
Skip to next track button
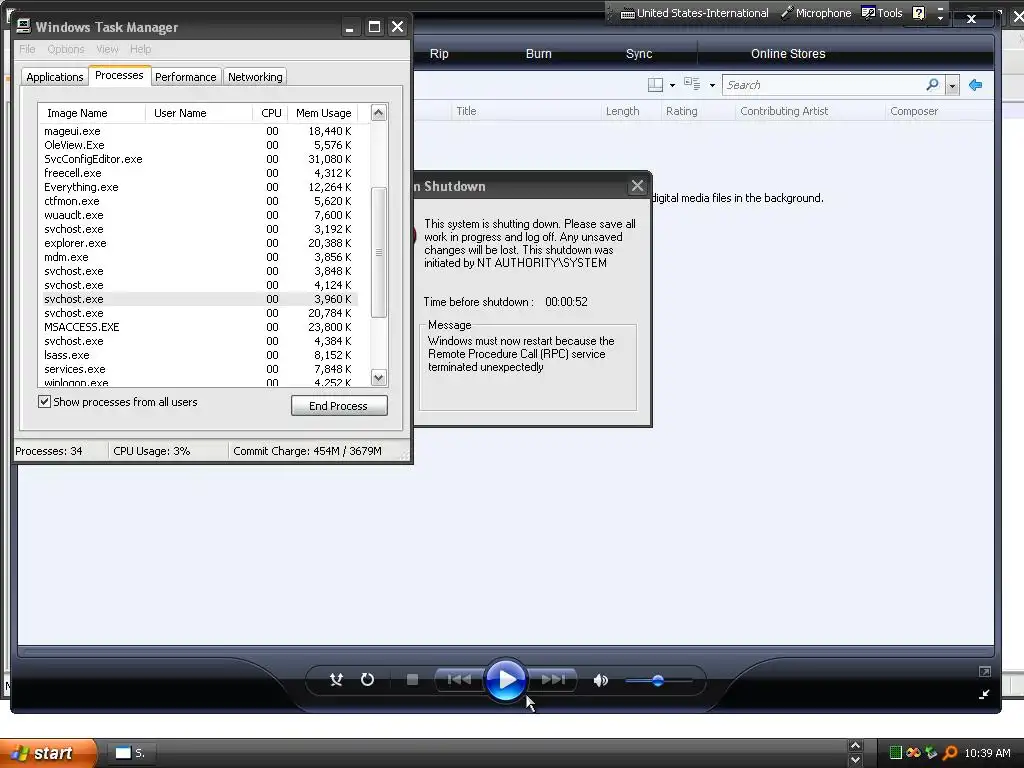[552, 680]
